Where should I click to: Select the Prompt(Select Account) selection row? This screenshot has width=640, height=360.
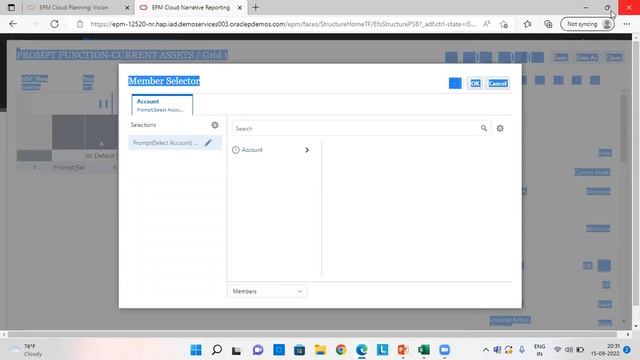[175, 142]
